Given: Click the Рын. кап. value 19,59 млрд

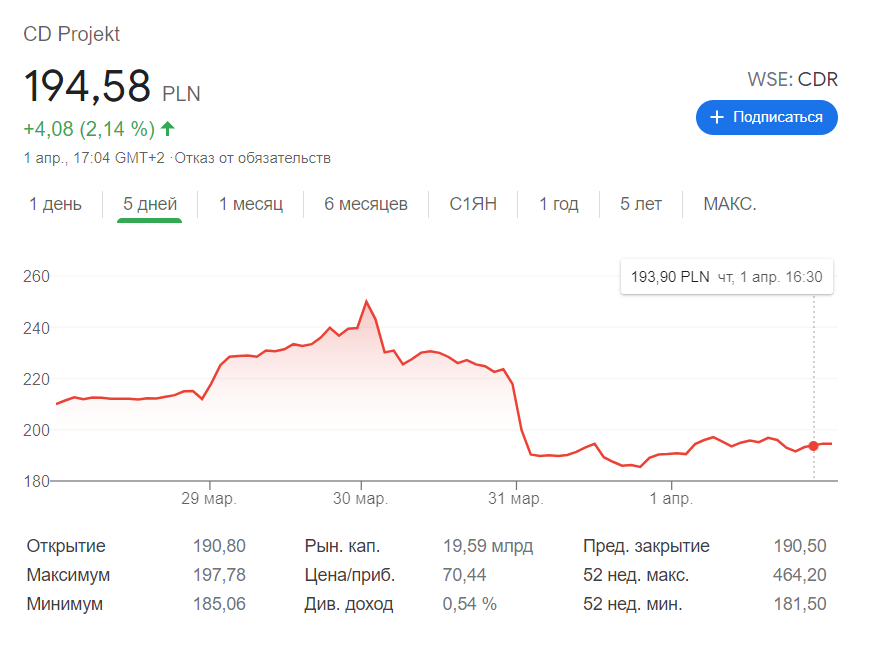Looking at the screenshot, I should point(488,546).
